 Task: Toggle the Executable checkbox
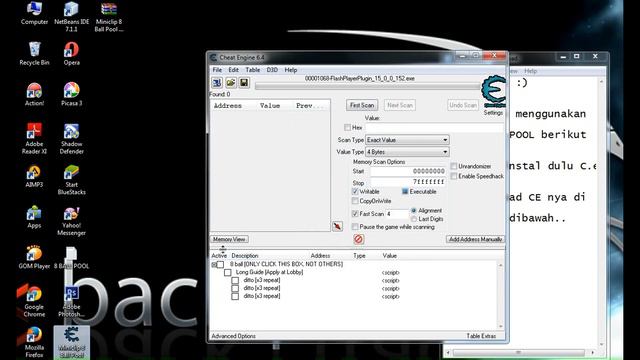point(405,191)
